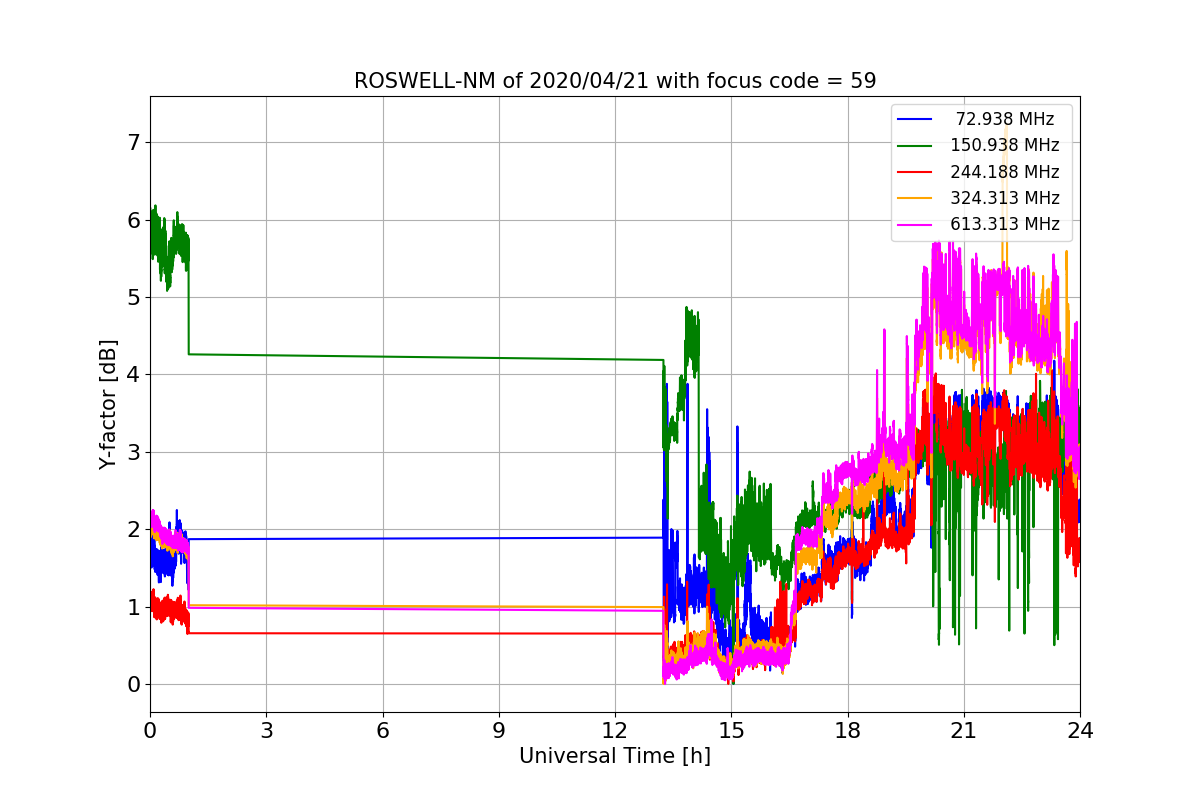
Task: Click x-axis tick label 6
Action: [x=383, y=731]
